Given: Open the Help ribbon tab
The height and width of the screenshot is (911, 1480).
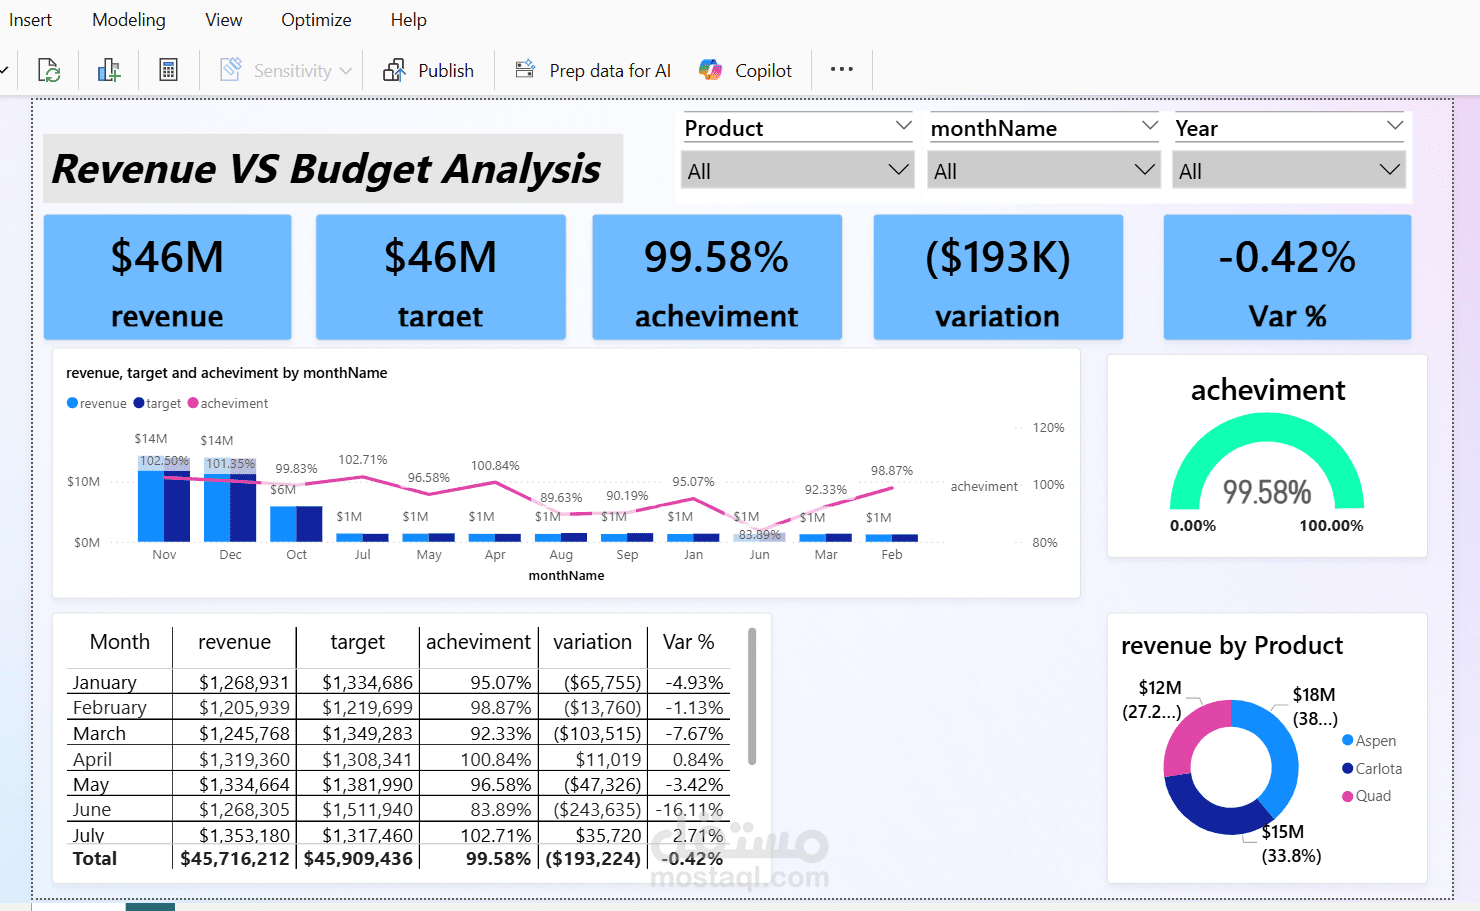Looking at the screenshot, I should (408, 20).
